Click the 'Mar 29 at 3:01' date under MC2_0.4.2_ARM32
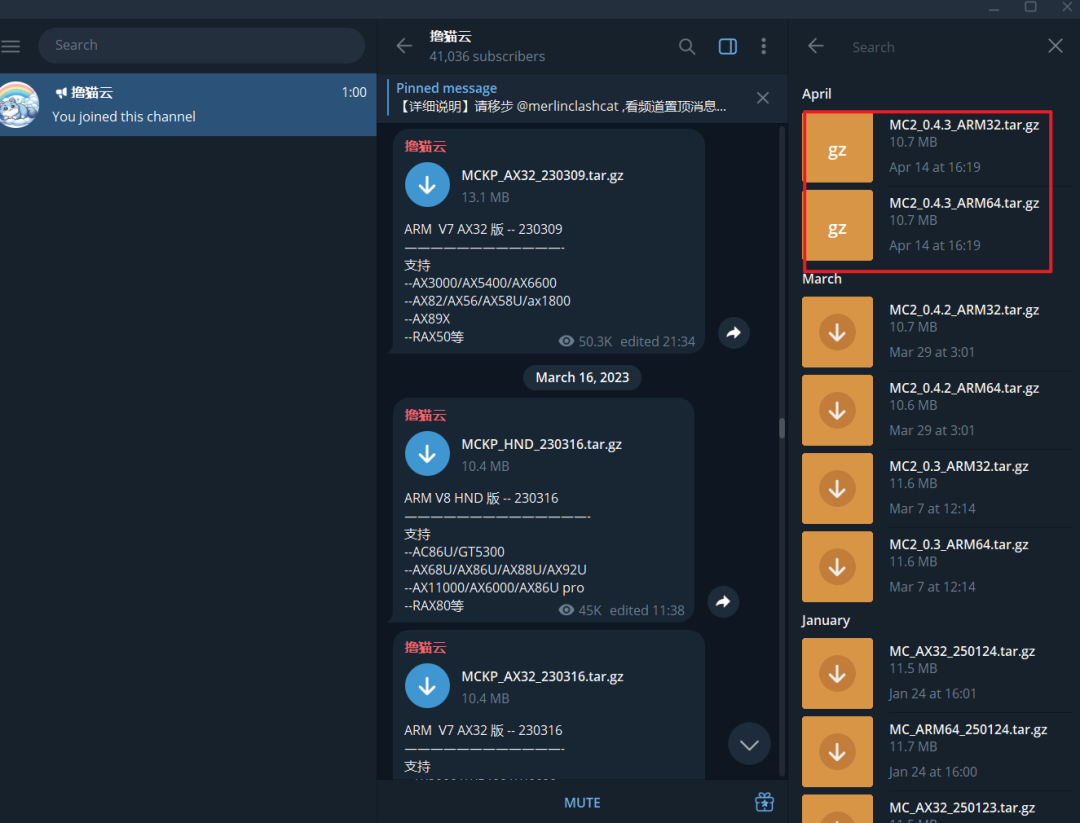 coord(931,352)
